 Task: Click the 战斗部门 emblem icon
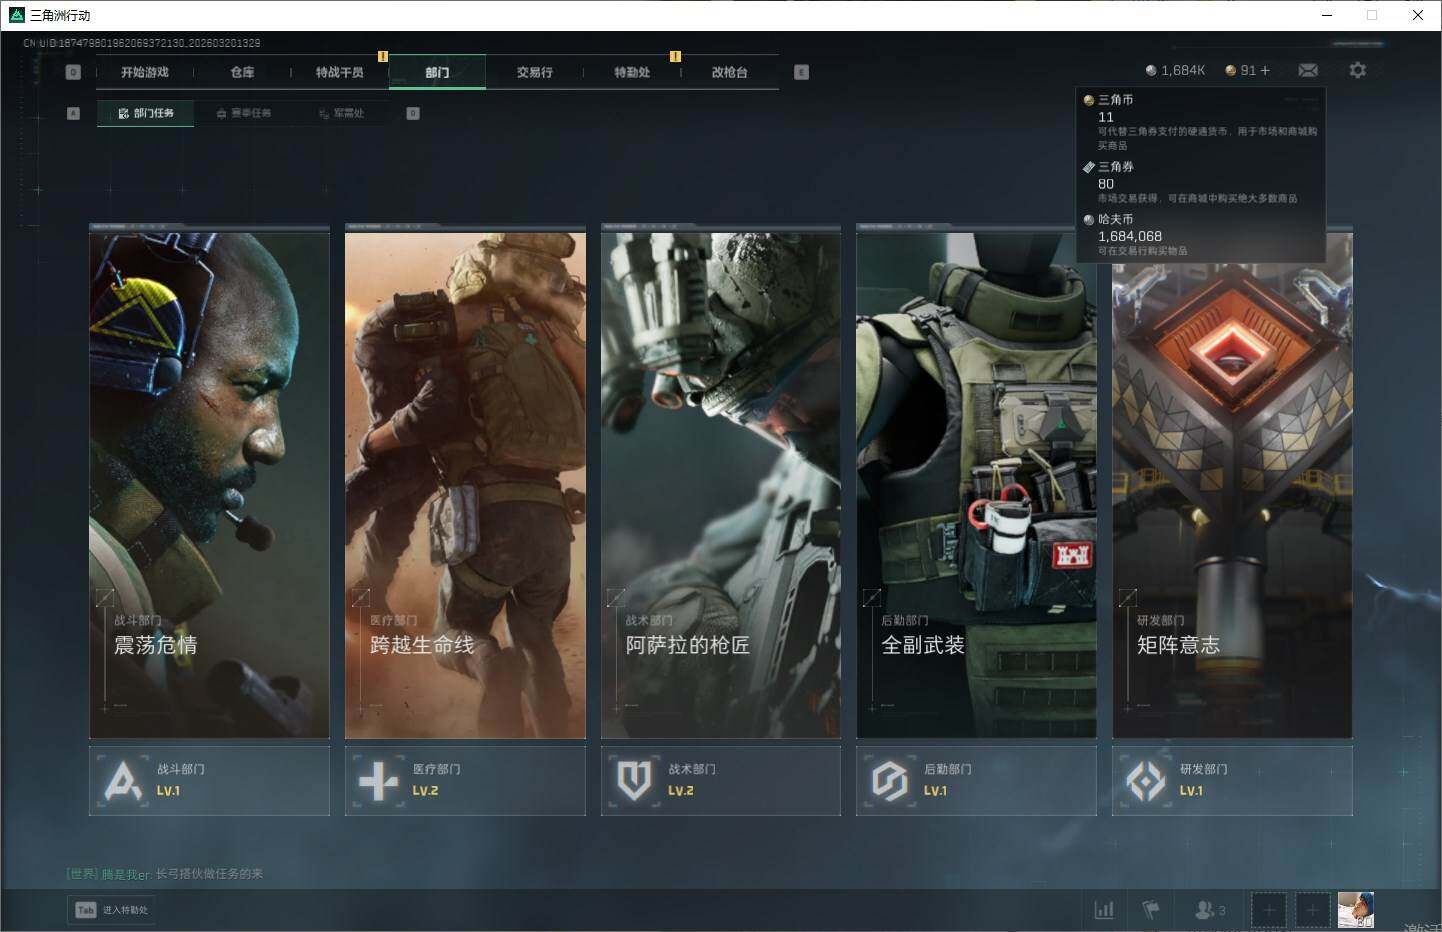coord(123,780)
